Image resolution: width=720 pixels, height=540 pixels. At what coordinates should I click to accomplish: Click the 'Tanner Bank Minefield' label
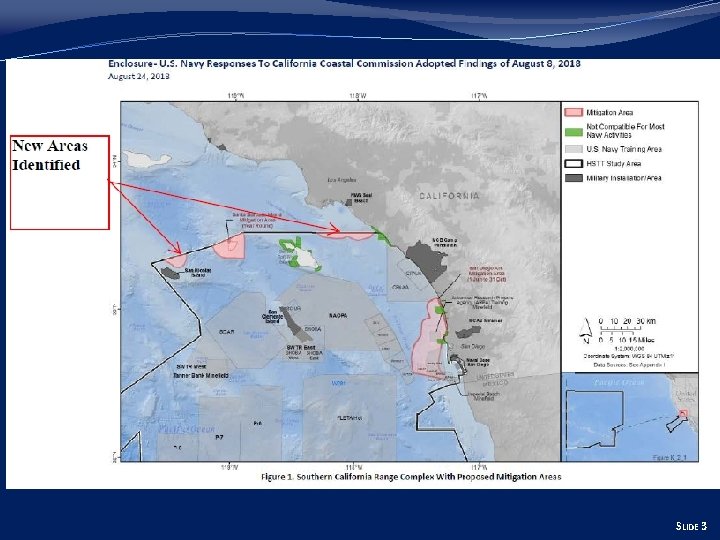coord(200,375)
